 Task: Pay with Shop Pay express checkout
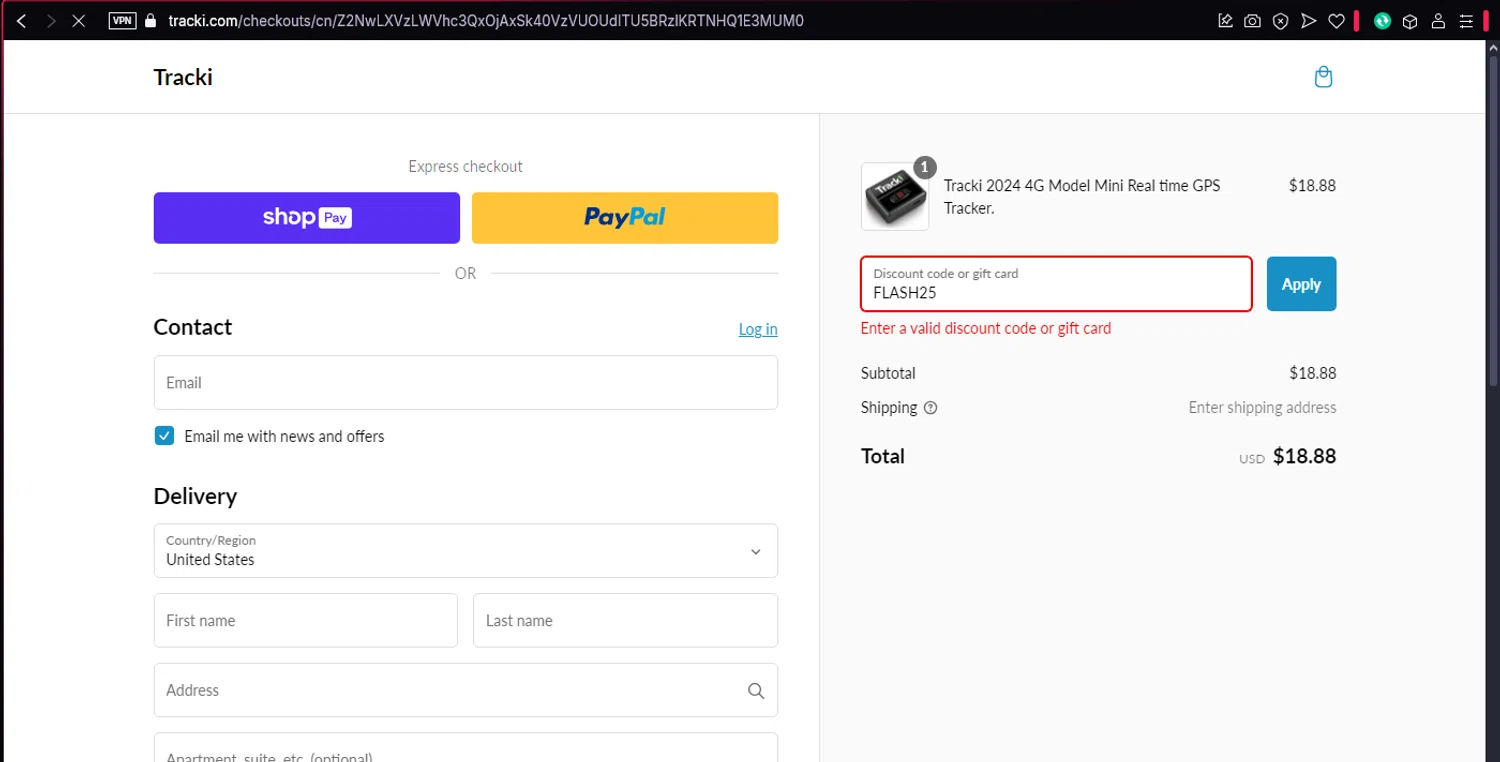click(307, 217)
